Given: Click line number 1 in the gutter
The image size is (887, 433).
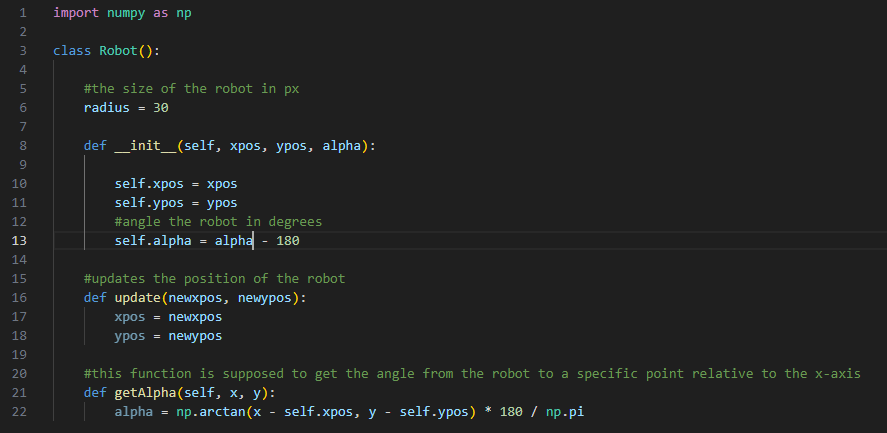Looking at the screenshot, I should [23, 13].
